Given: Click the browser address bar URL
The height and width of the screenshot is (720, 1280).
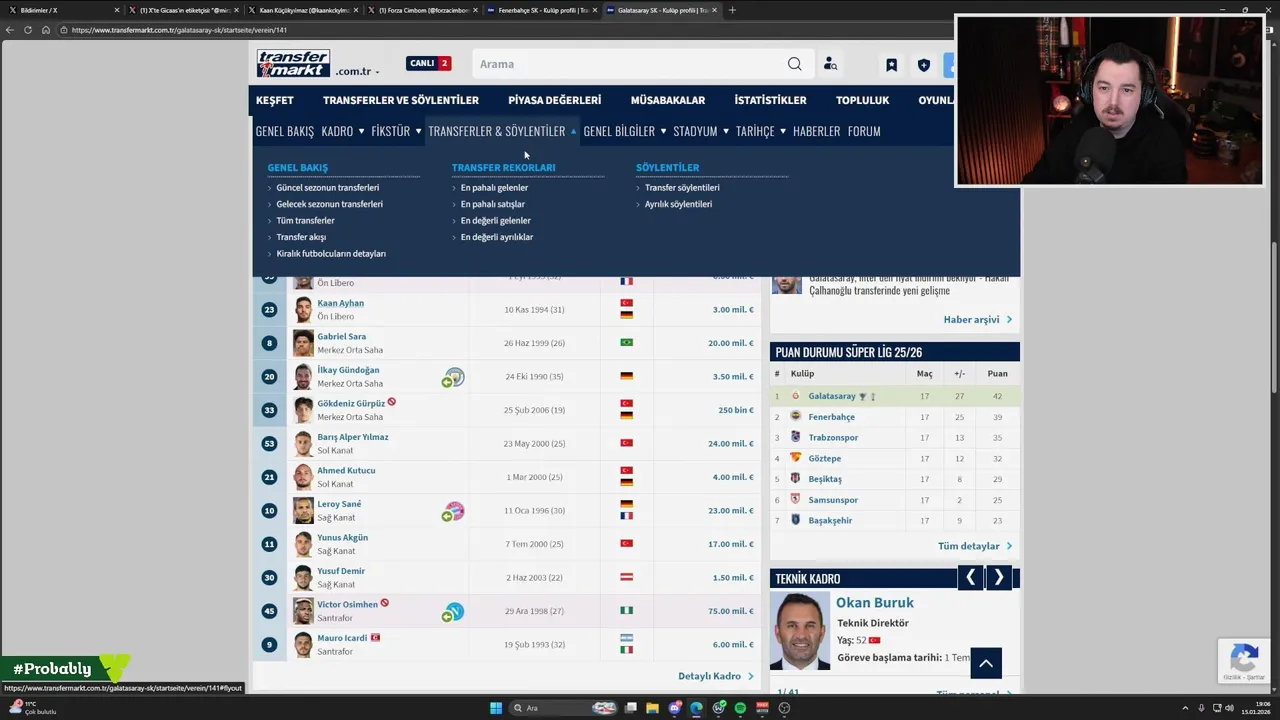Looking at the screenshot, I should (179, 30).
